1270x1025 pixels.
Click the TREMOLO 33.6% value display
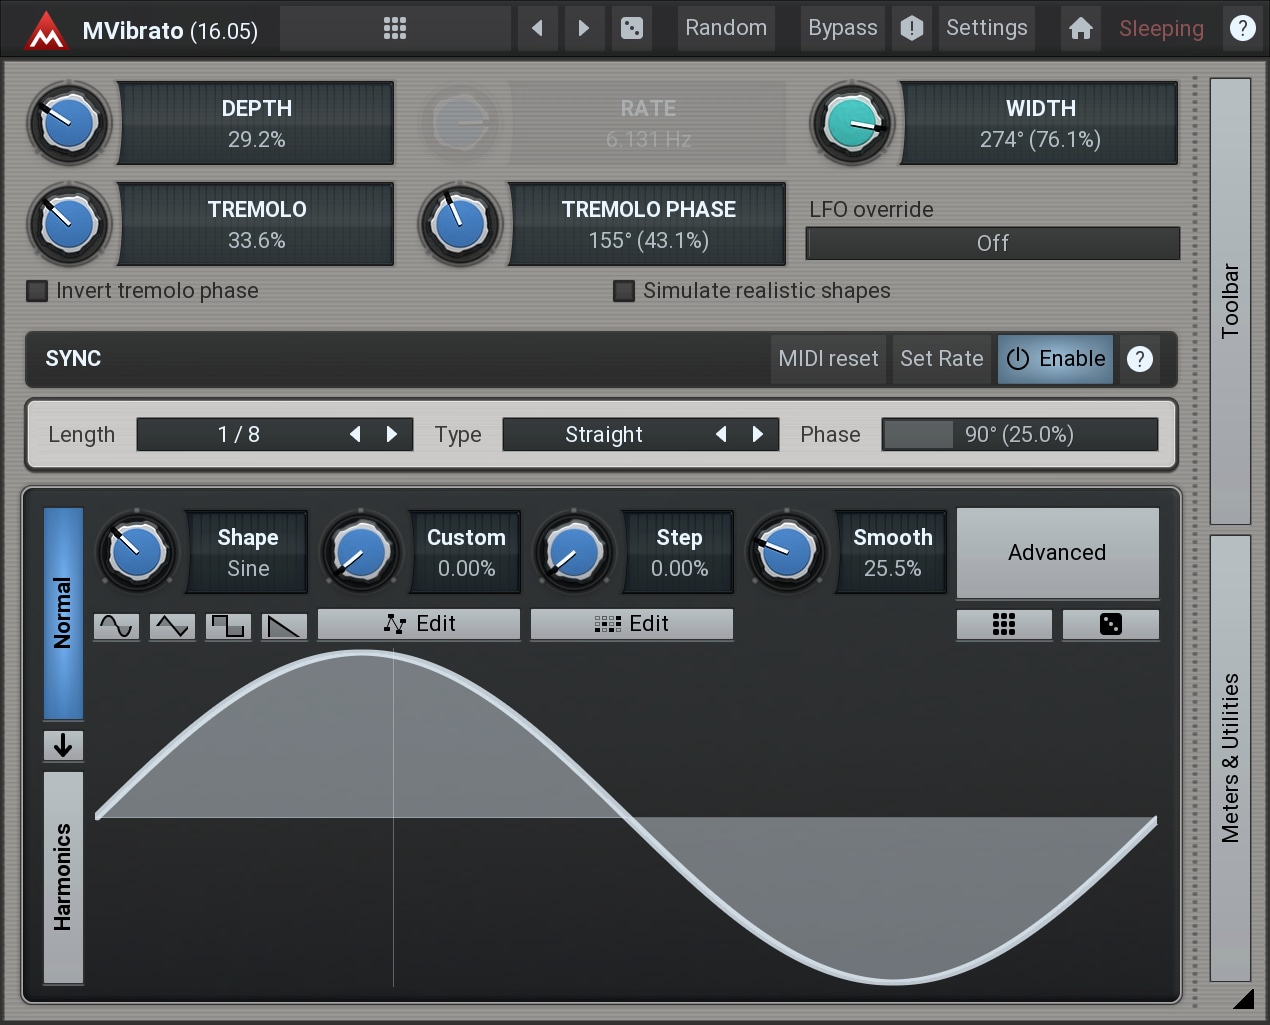pyautogui.click(x=256, y=224)
